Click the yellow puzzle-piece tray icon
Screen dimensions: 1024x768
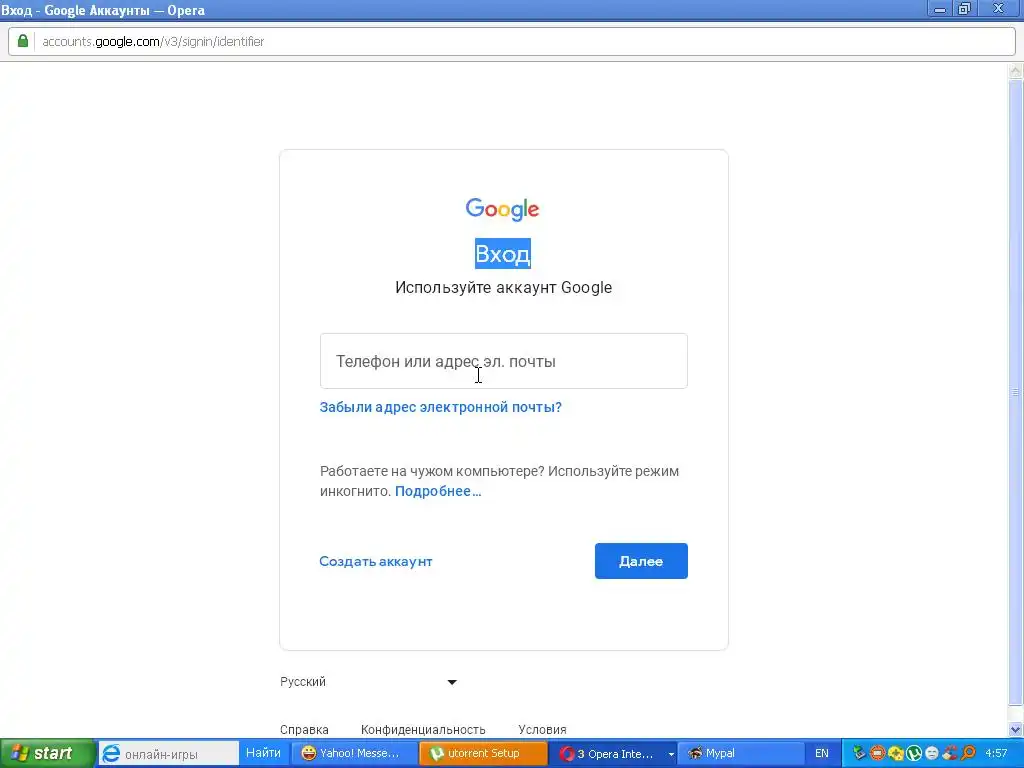(895, 754)
